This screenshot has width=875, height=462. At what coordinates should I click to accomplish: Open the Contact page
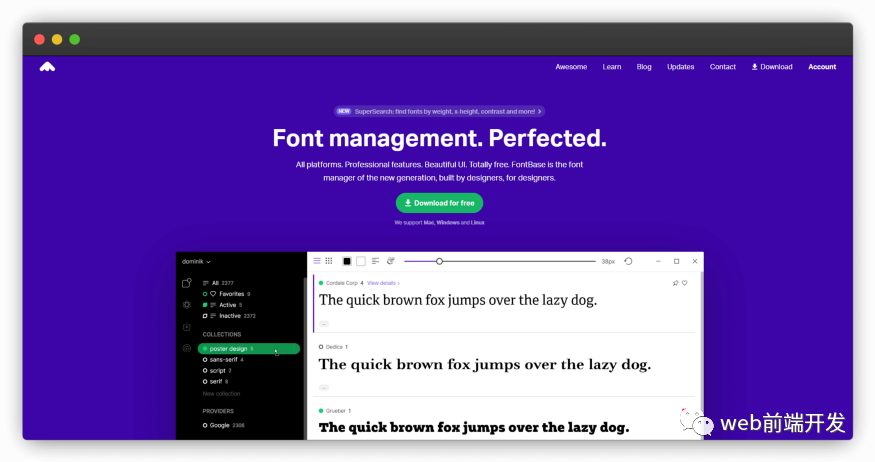pos(723,67)
